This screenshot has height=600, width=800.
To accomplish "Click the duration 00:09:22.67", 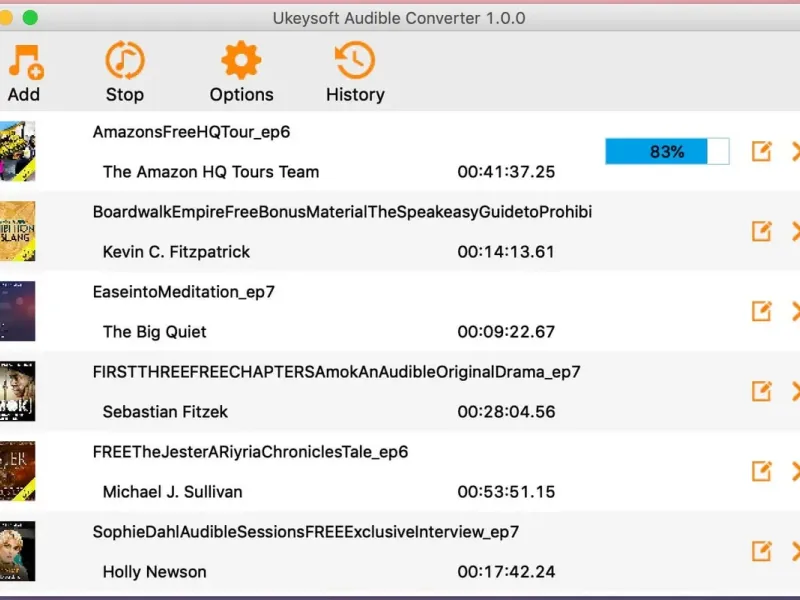I will point(506,332).
